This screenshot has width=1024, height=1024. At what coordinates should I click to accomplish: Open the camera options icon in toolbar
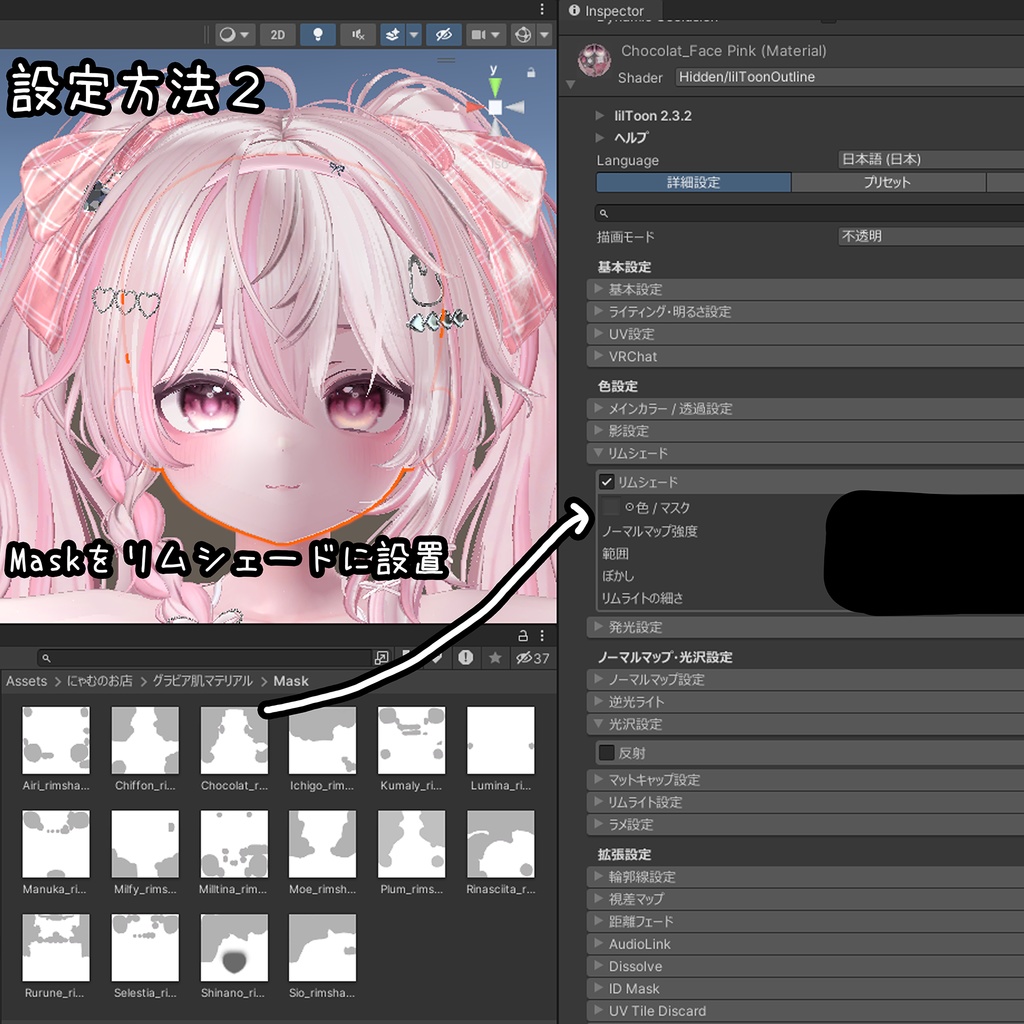click(483, 34)
